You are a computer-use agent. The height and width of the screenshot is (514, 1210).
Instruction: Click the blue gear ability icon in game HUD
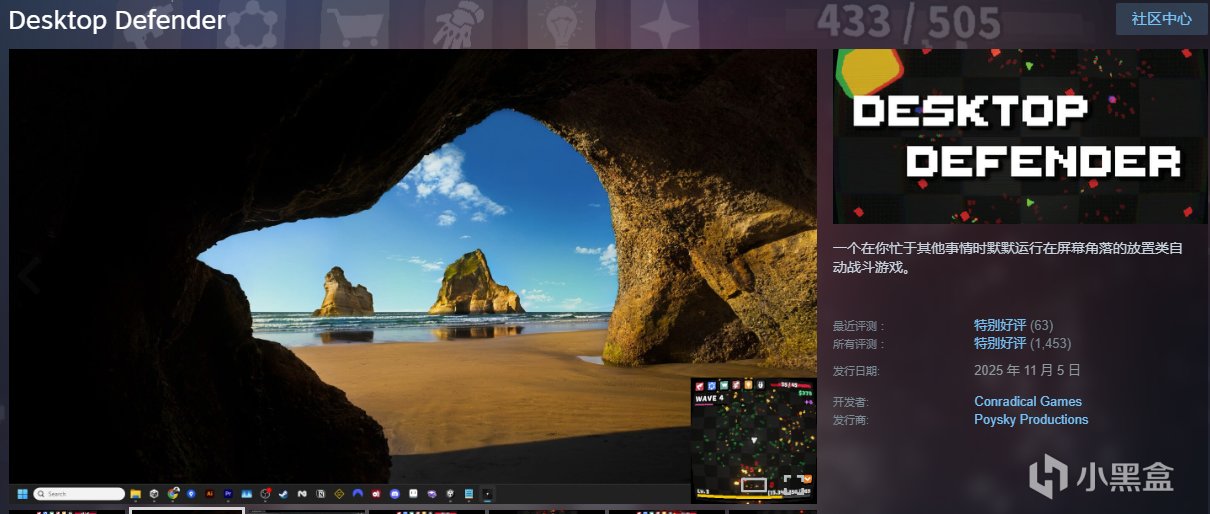point(712,386)
